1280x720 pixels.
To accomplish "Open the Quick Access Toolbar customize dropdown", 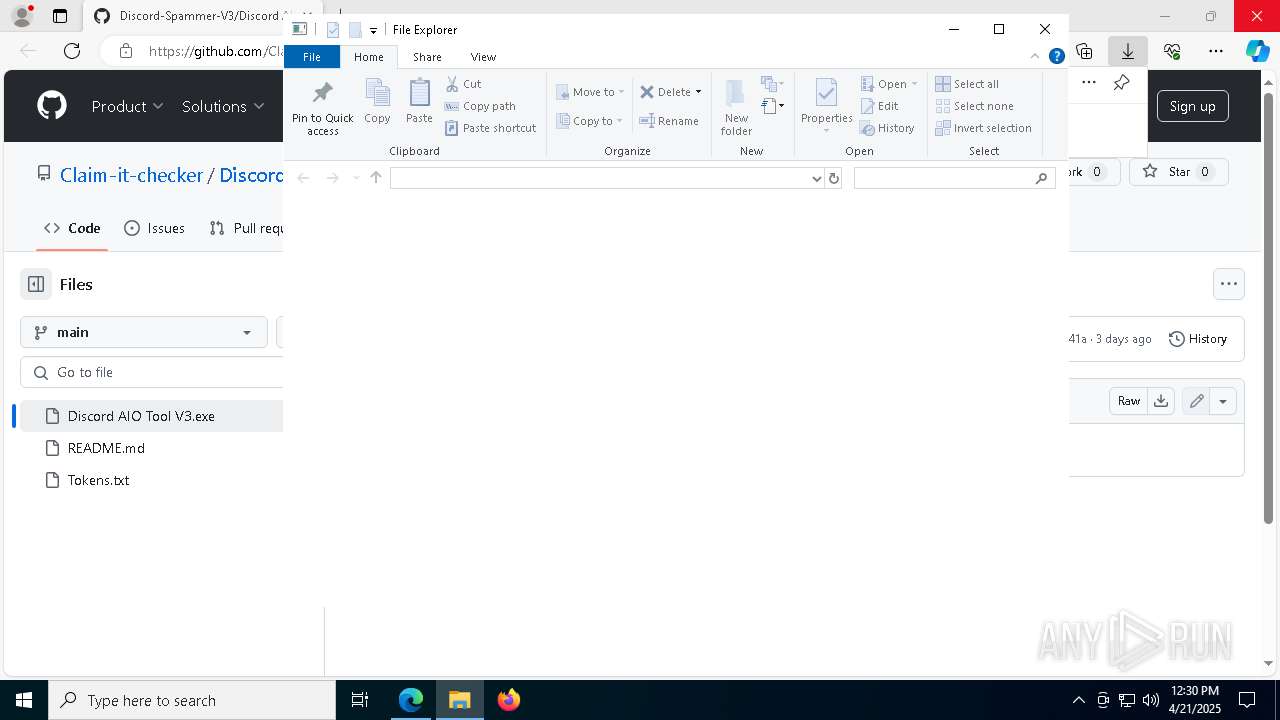I will point(373,30).
